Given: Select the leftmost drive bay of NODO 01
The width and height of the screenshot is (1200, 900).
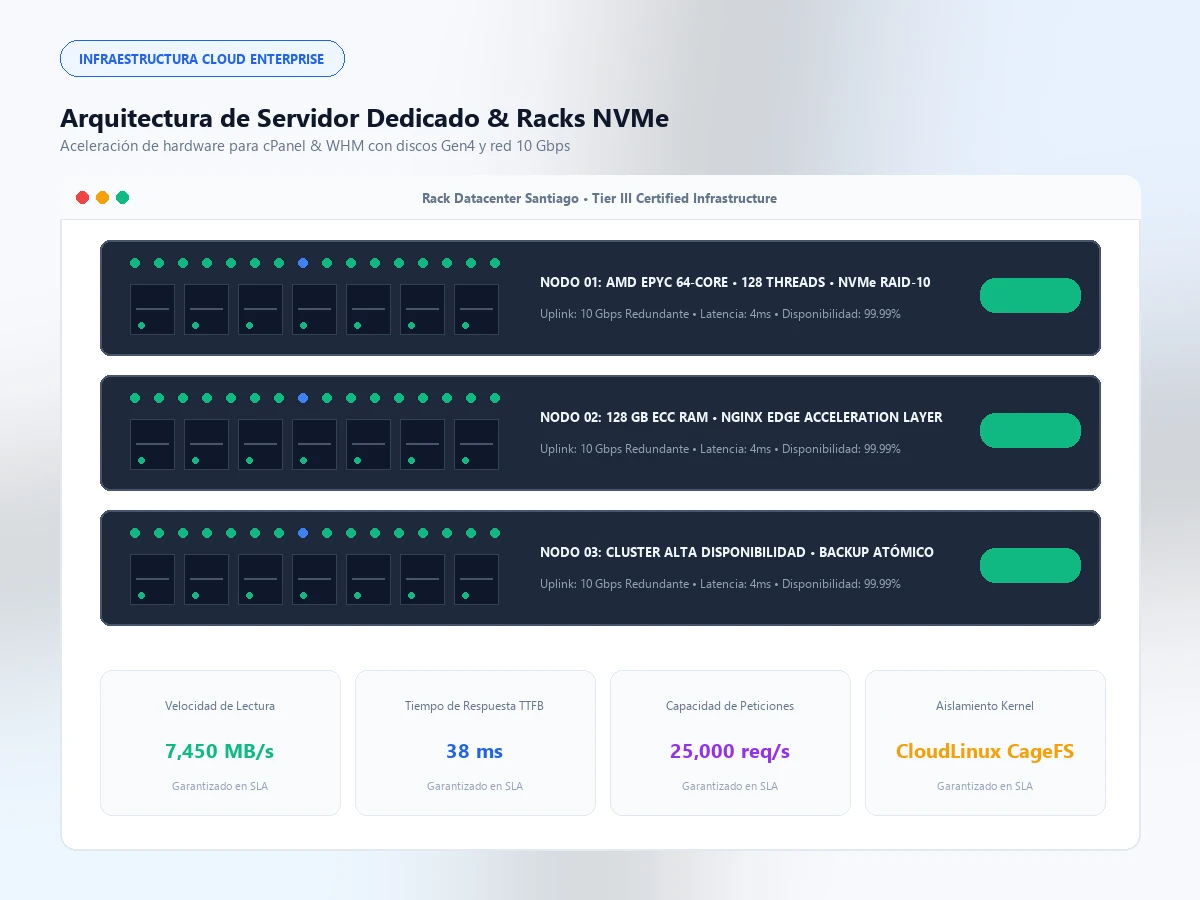Looking at the screenshot, I should pos(152,309).
